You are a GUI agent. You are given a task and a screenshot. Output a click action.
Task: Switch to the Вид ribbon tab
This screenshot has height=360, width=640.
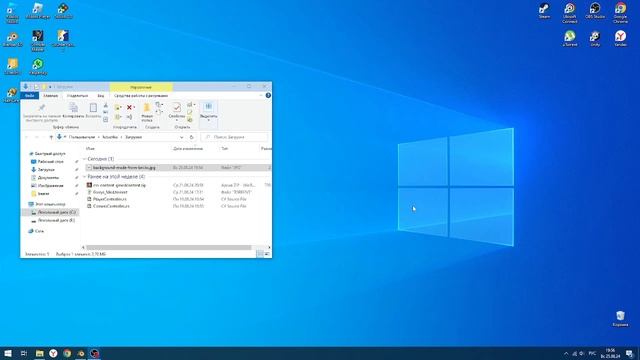pyautogui.click(x=100, y=96)
